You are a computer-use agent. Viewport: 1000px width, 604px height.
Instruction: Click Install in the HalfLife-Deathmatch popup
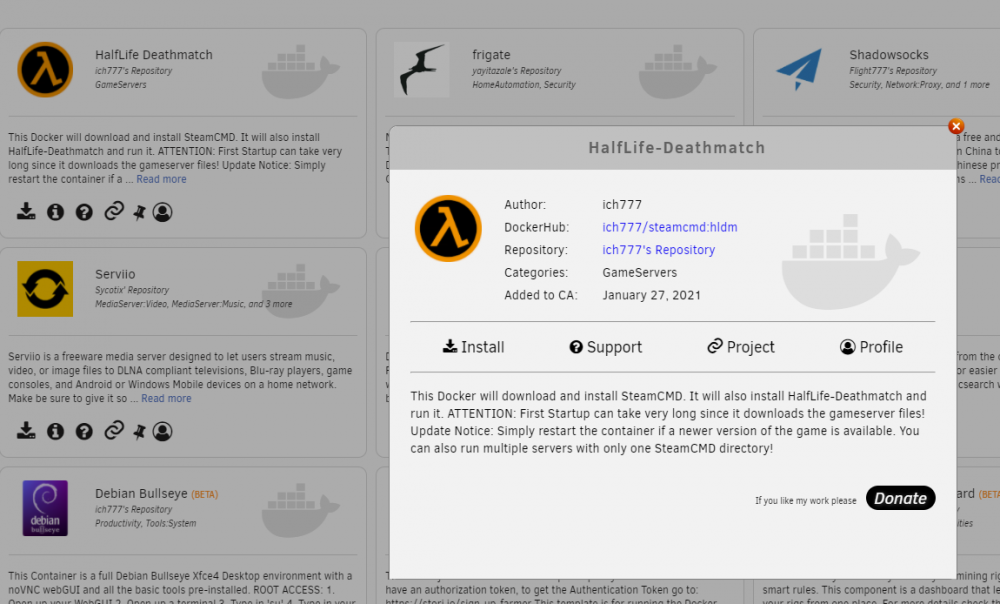click(473, 347)
